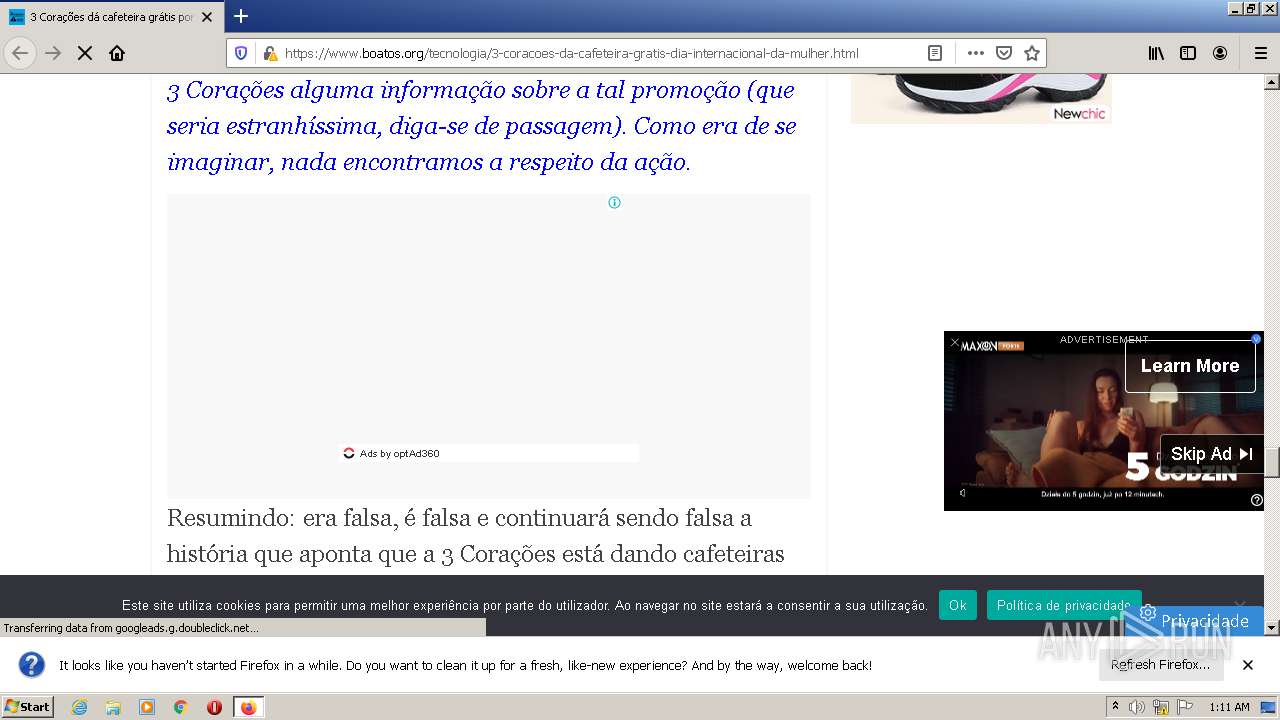
Task: Open File Explorer from taskbar
Action: (113, 707)
